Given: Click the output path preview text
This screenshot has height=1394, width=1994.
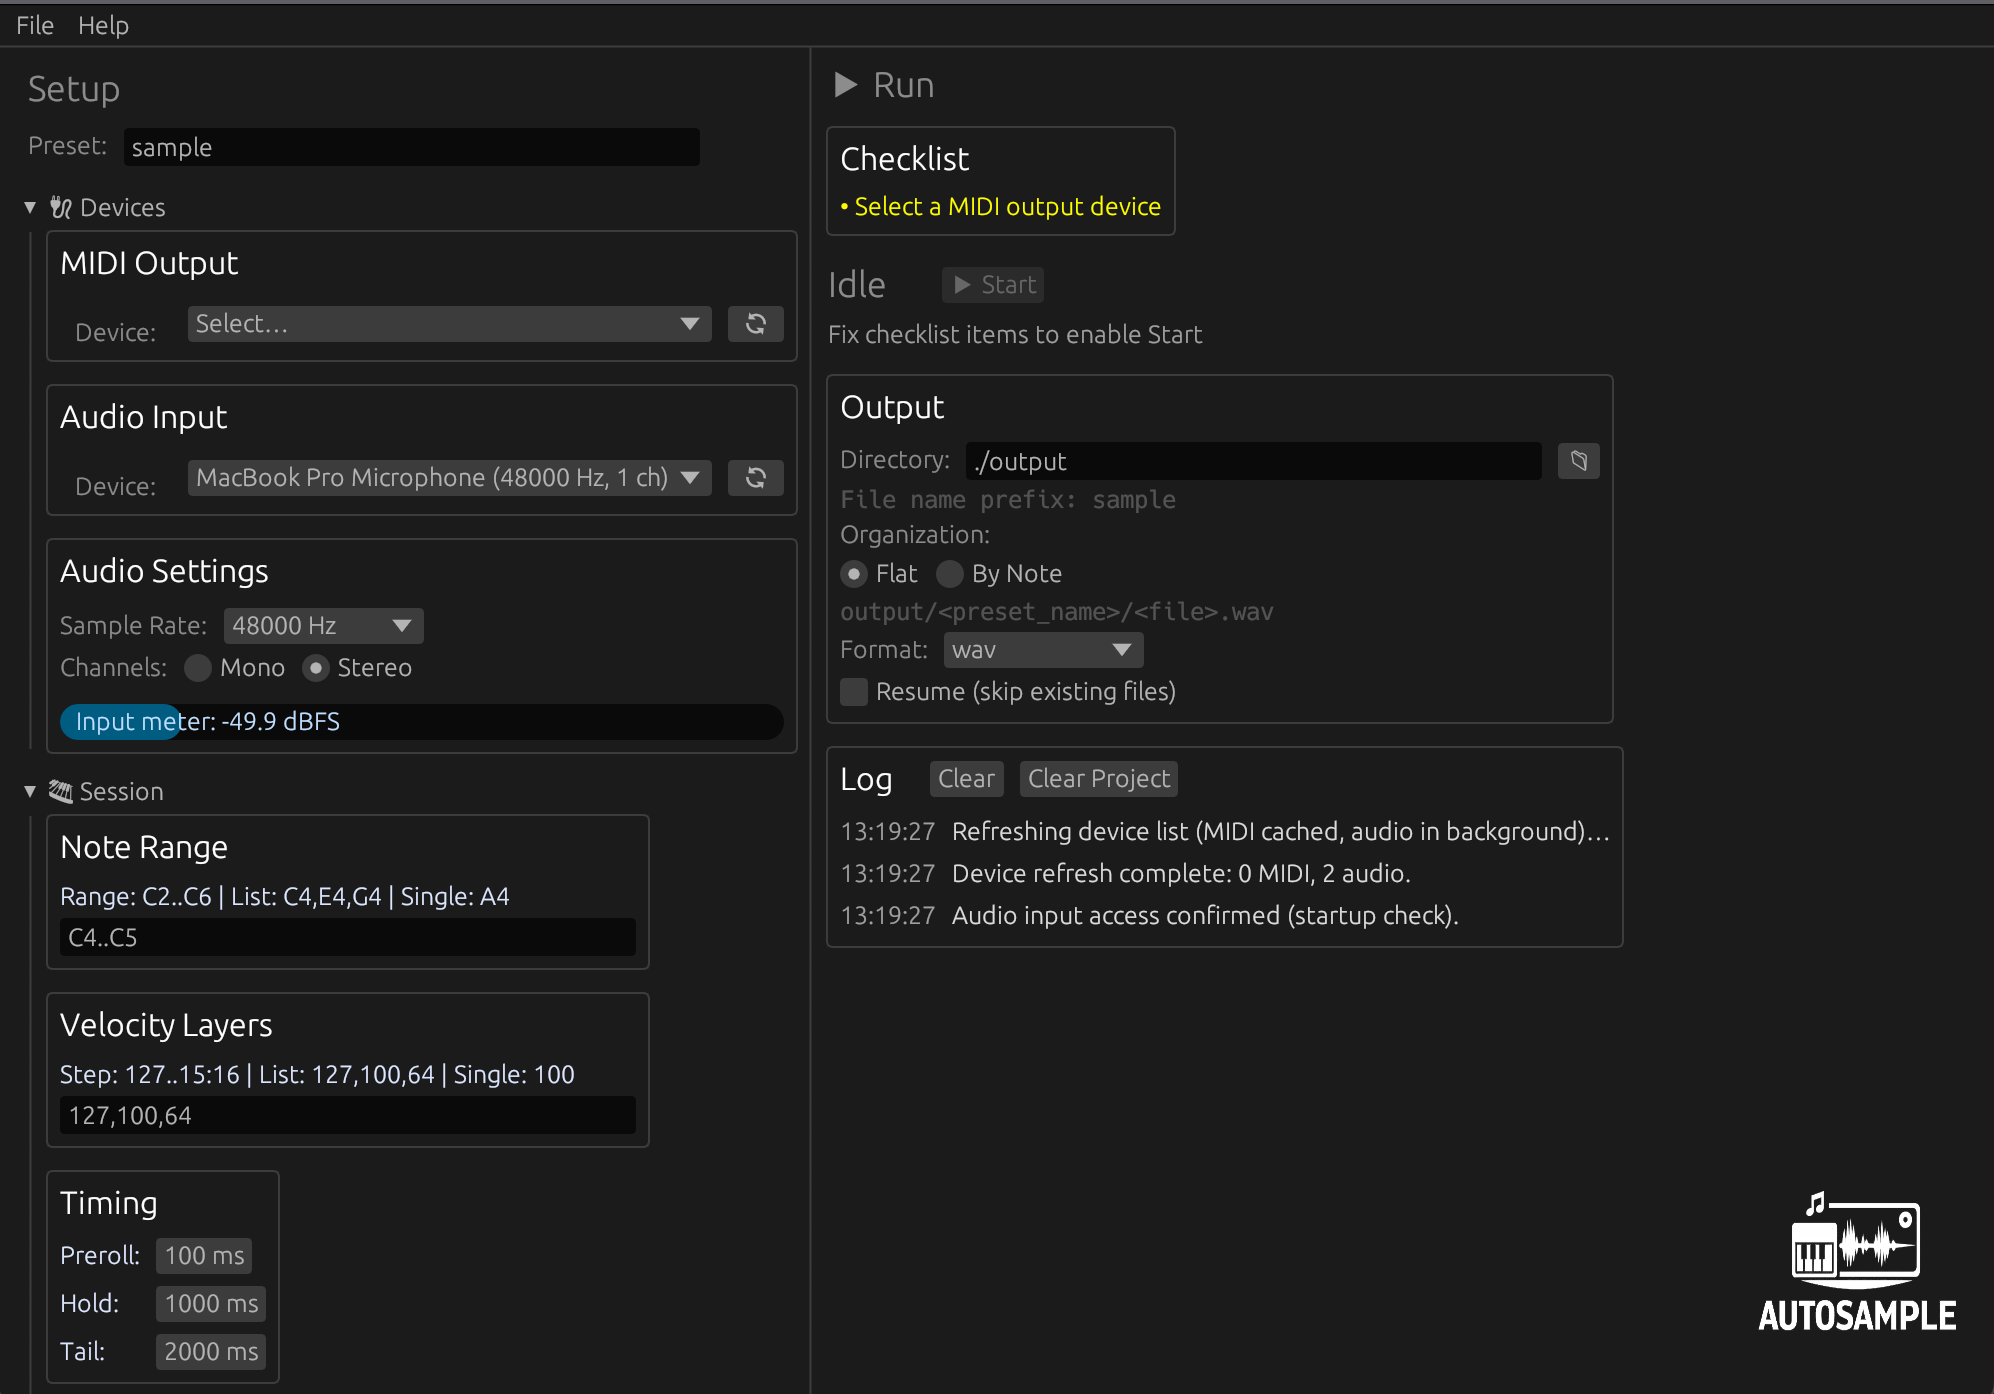Looking at the screenshot, I should pos(1057,612).
